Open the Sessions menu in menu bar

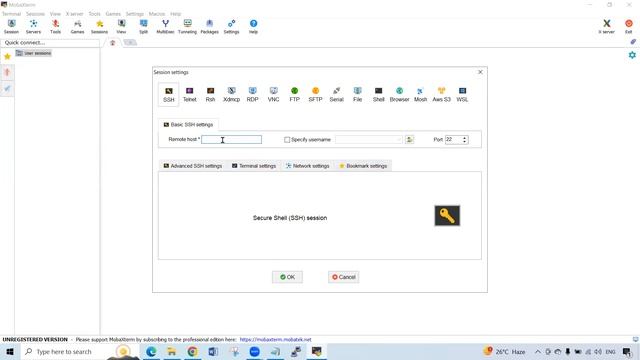pyautogui.click(x=36, y=14)
